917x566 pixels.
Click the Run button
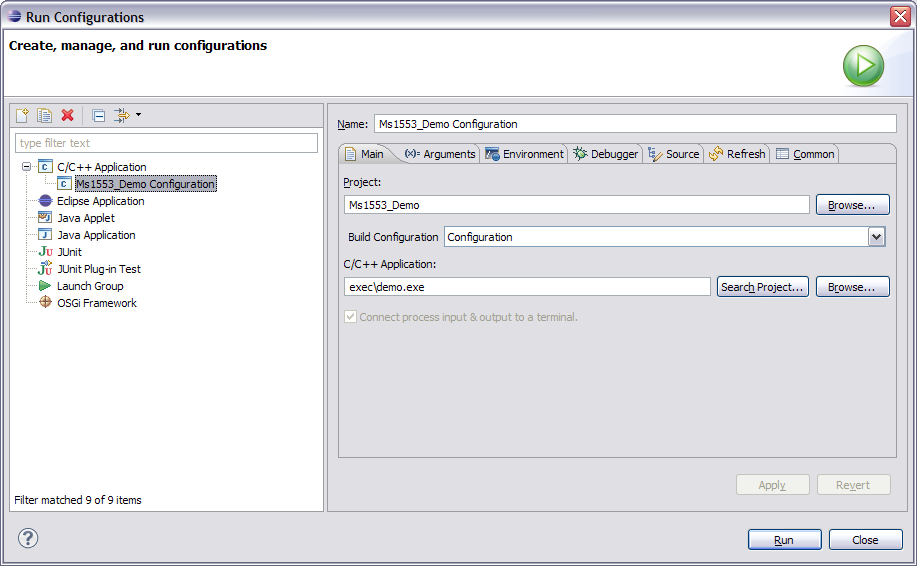point(784,540)
